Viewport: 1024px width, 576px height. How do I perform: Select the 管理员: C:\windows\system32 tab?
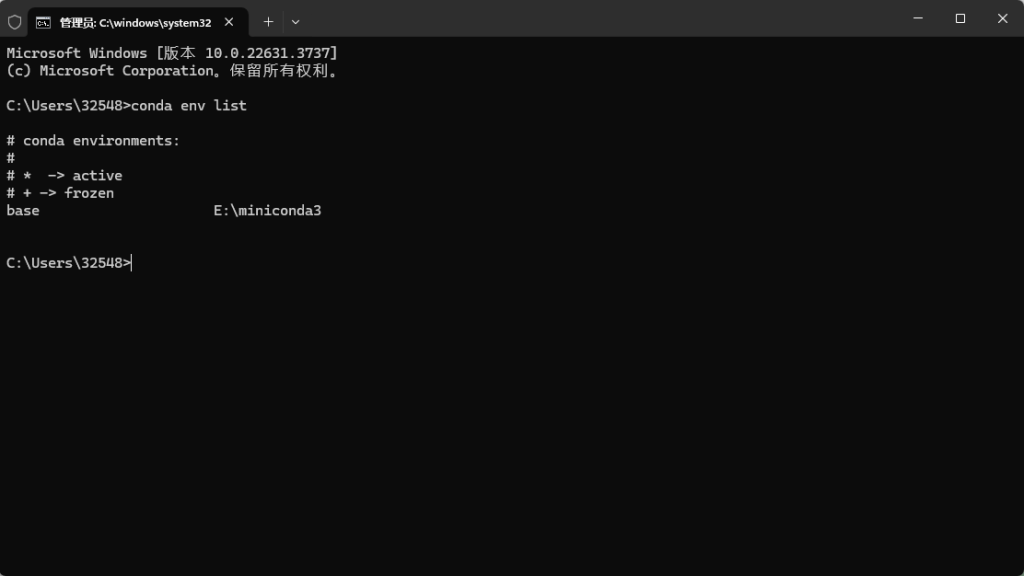[135, 22]
